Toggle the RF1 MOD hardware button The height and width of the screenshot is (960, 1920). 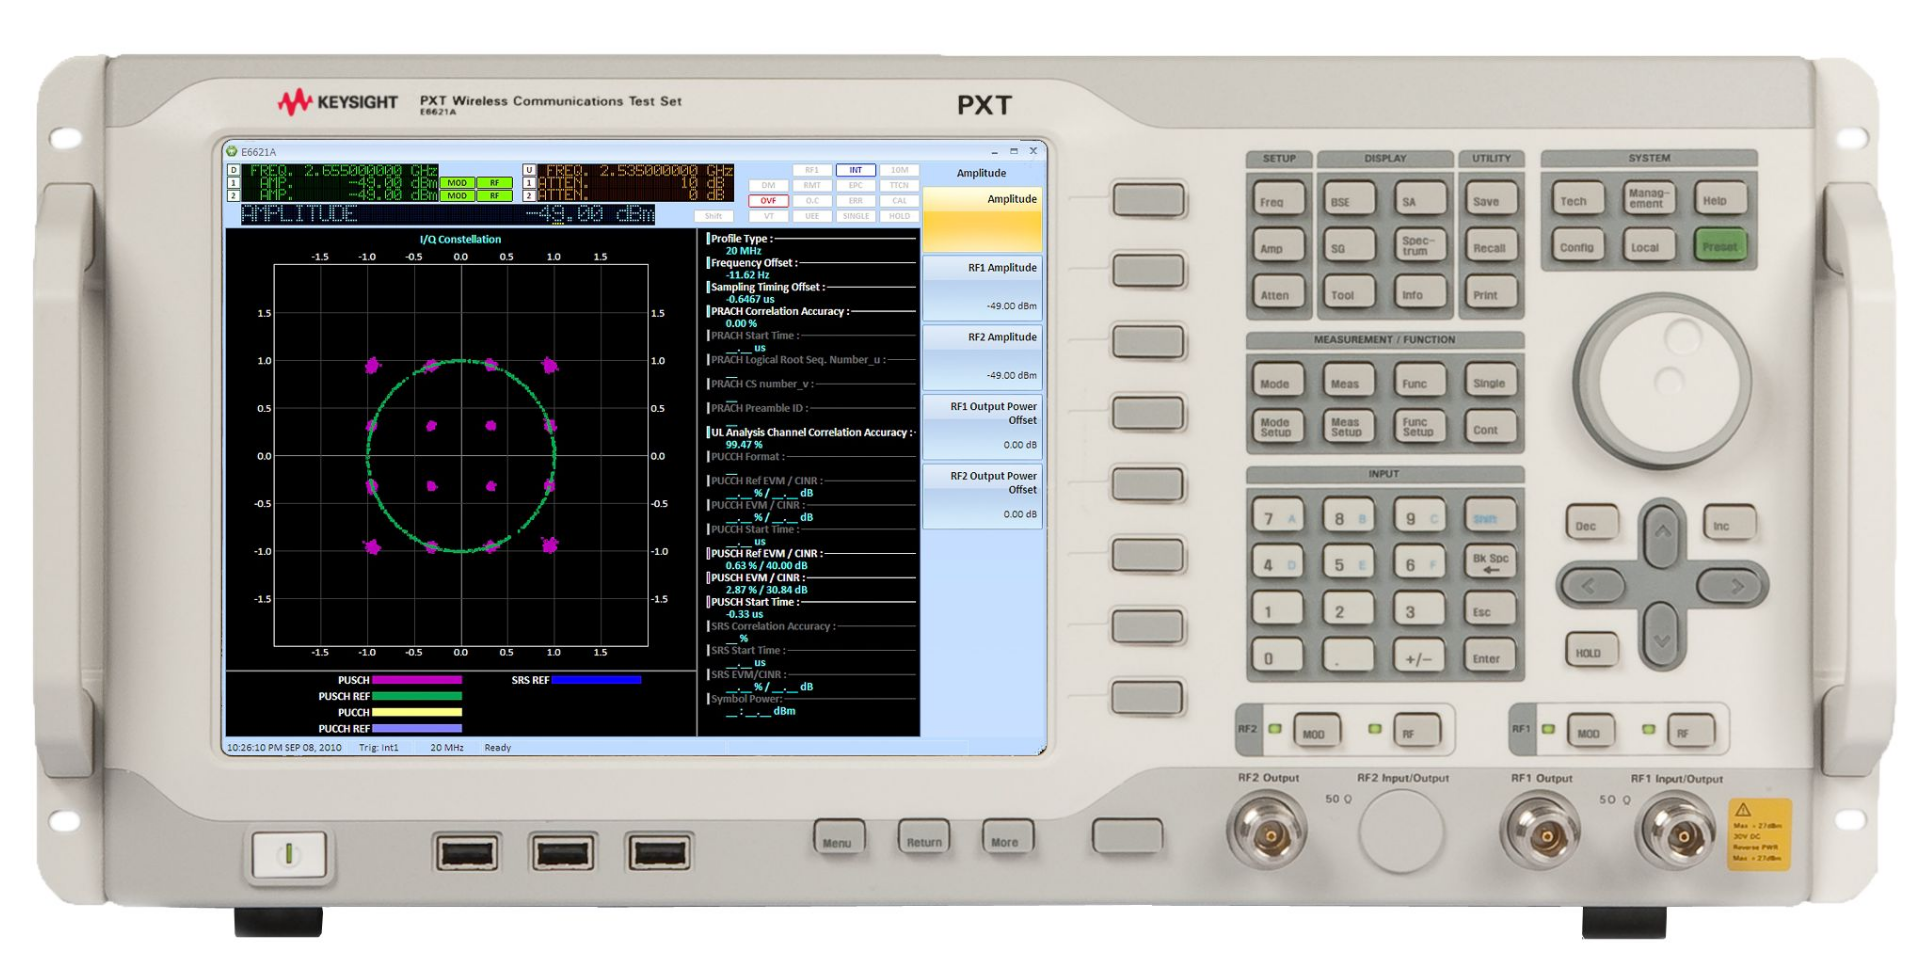tap(1589, 733)
